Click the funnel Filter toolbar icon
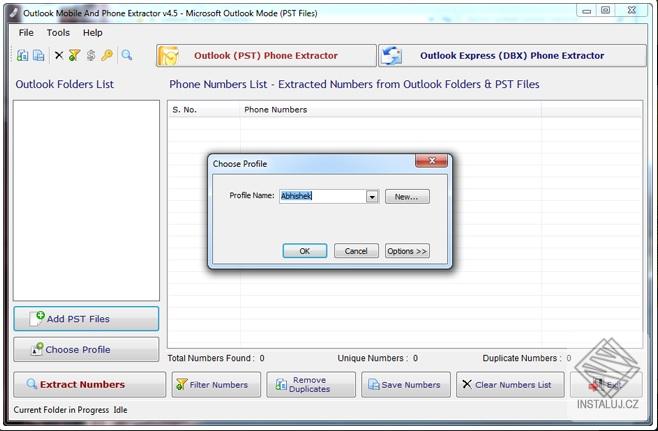 74,55
